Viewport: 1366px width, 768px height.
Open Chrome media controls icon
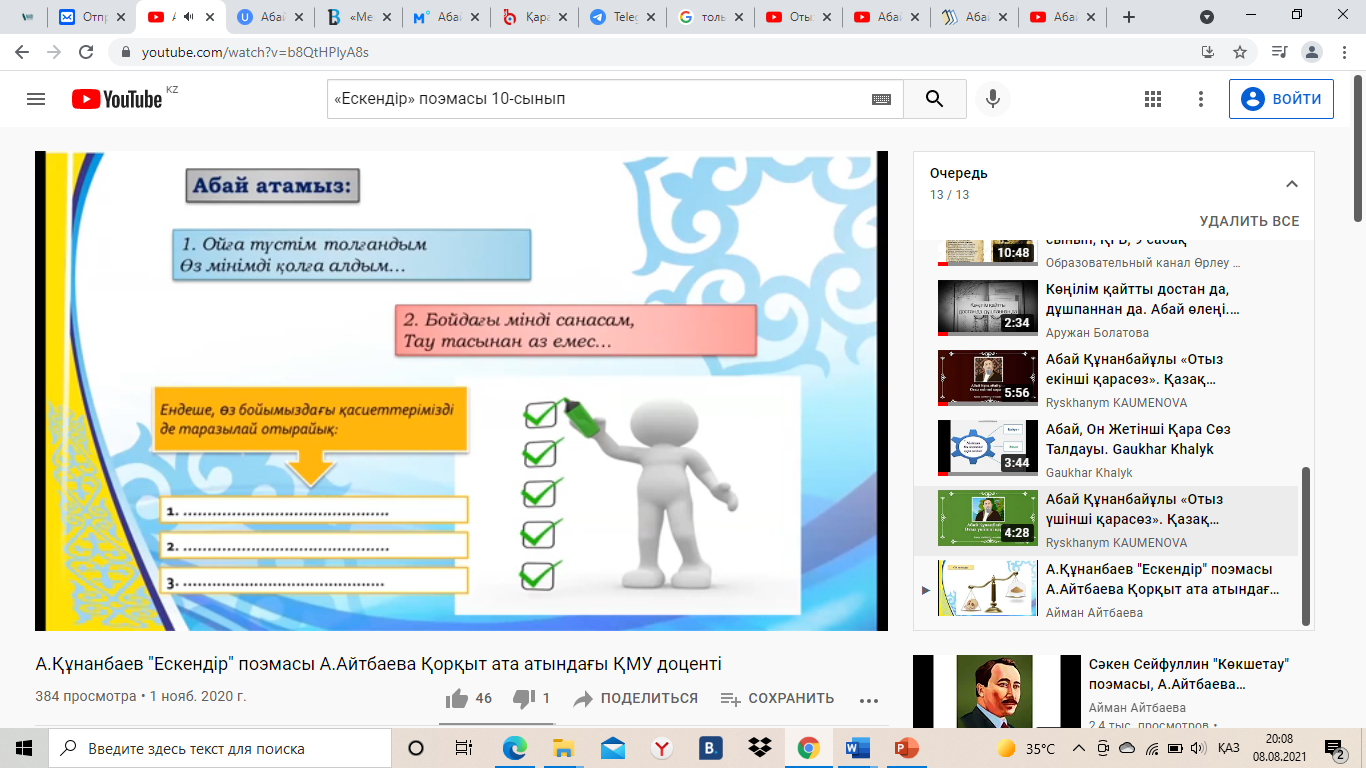pyautogui.click(x=1279, y=52)
